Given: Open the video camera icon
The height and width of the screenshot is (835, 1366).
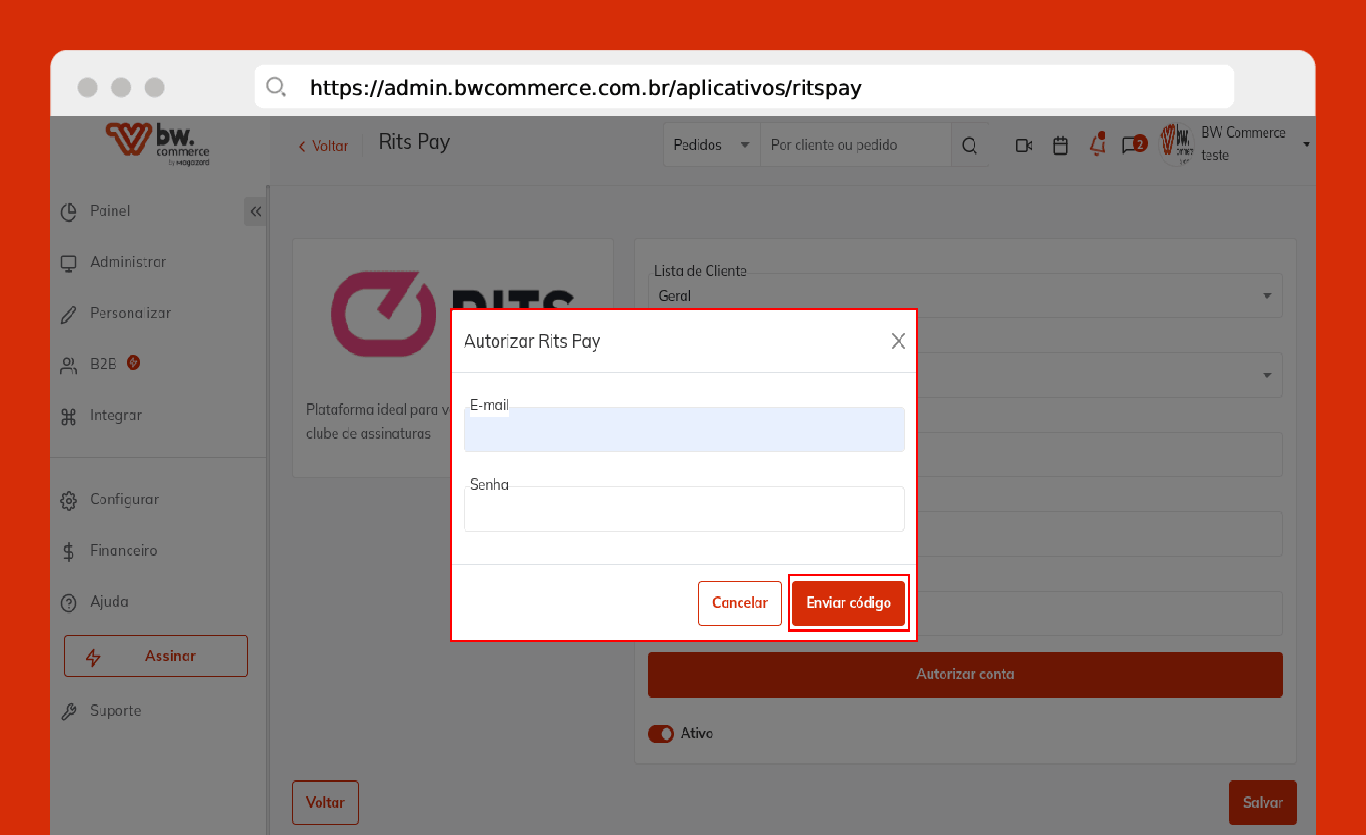Looking at the screenshot, I should [1024, 146].
